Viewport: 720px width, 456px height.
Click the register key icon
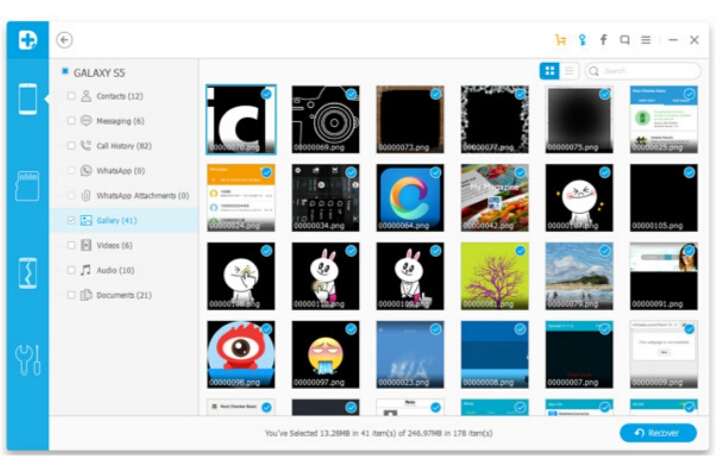pyautogui.click(x=582, y=40)
